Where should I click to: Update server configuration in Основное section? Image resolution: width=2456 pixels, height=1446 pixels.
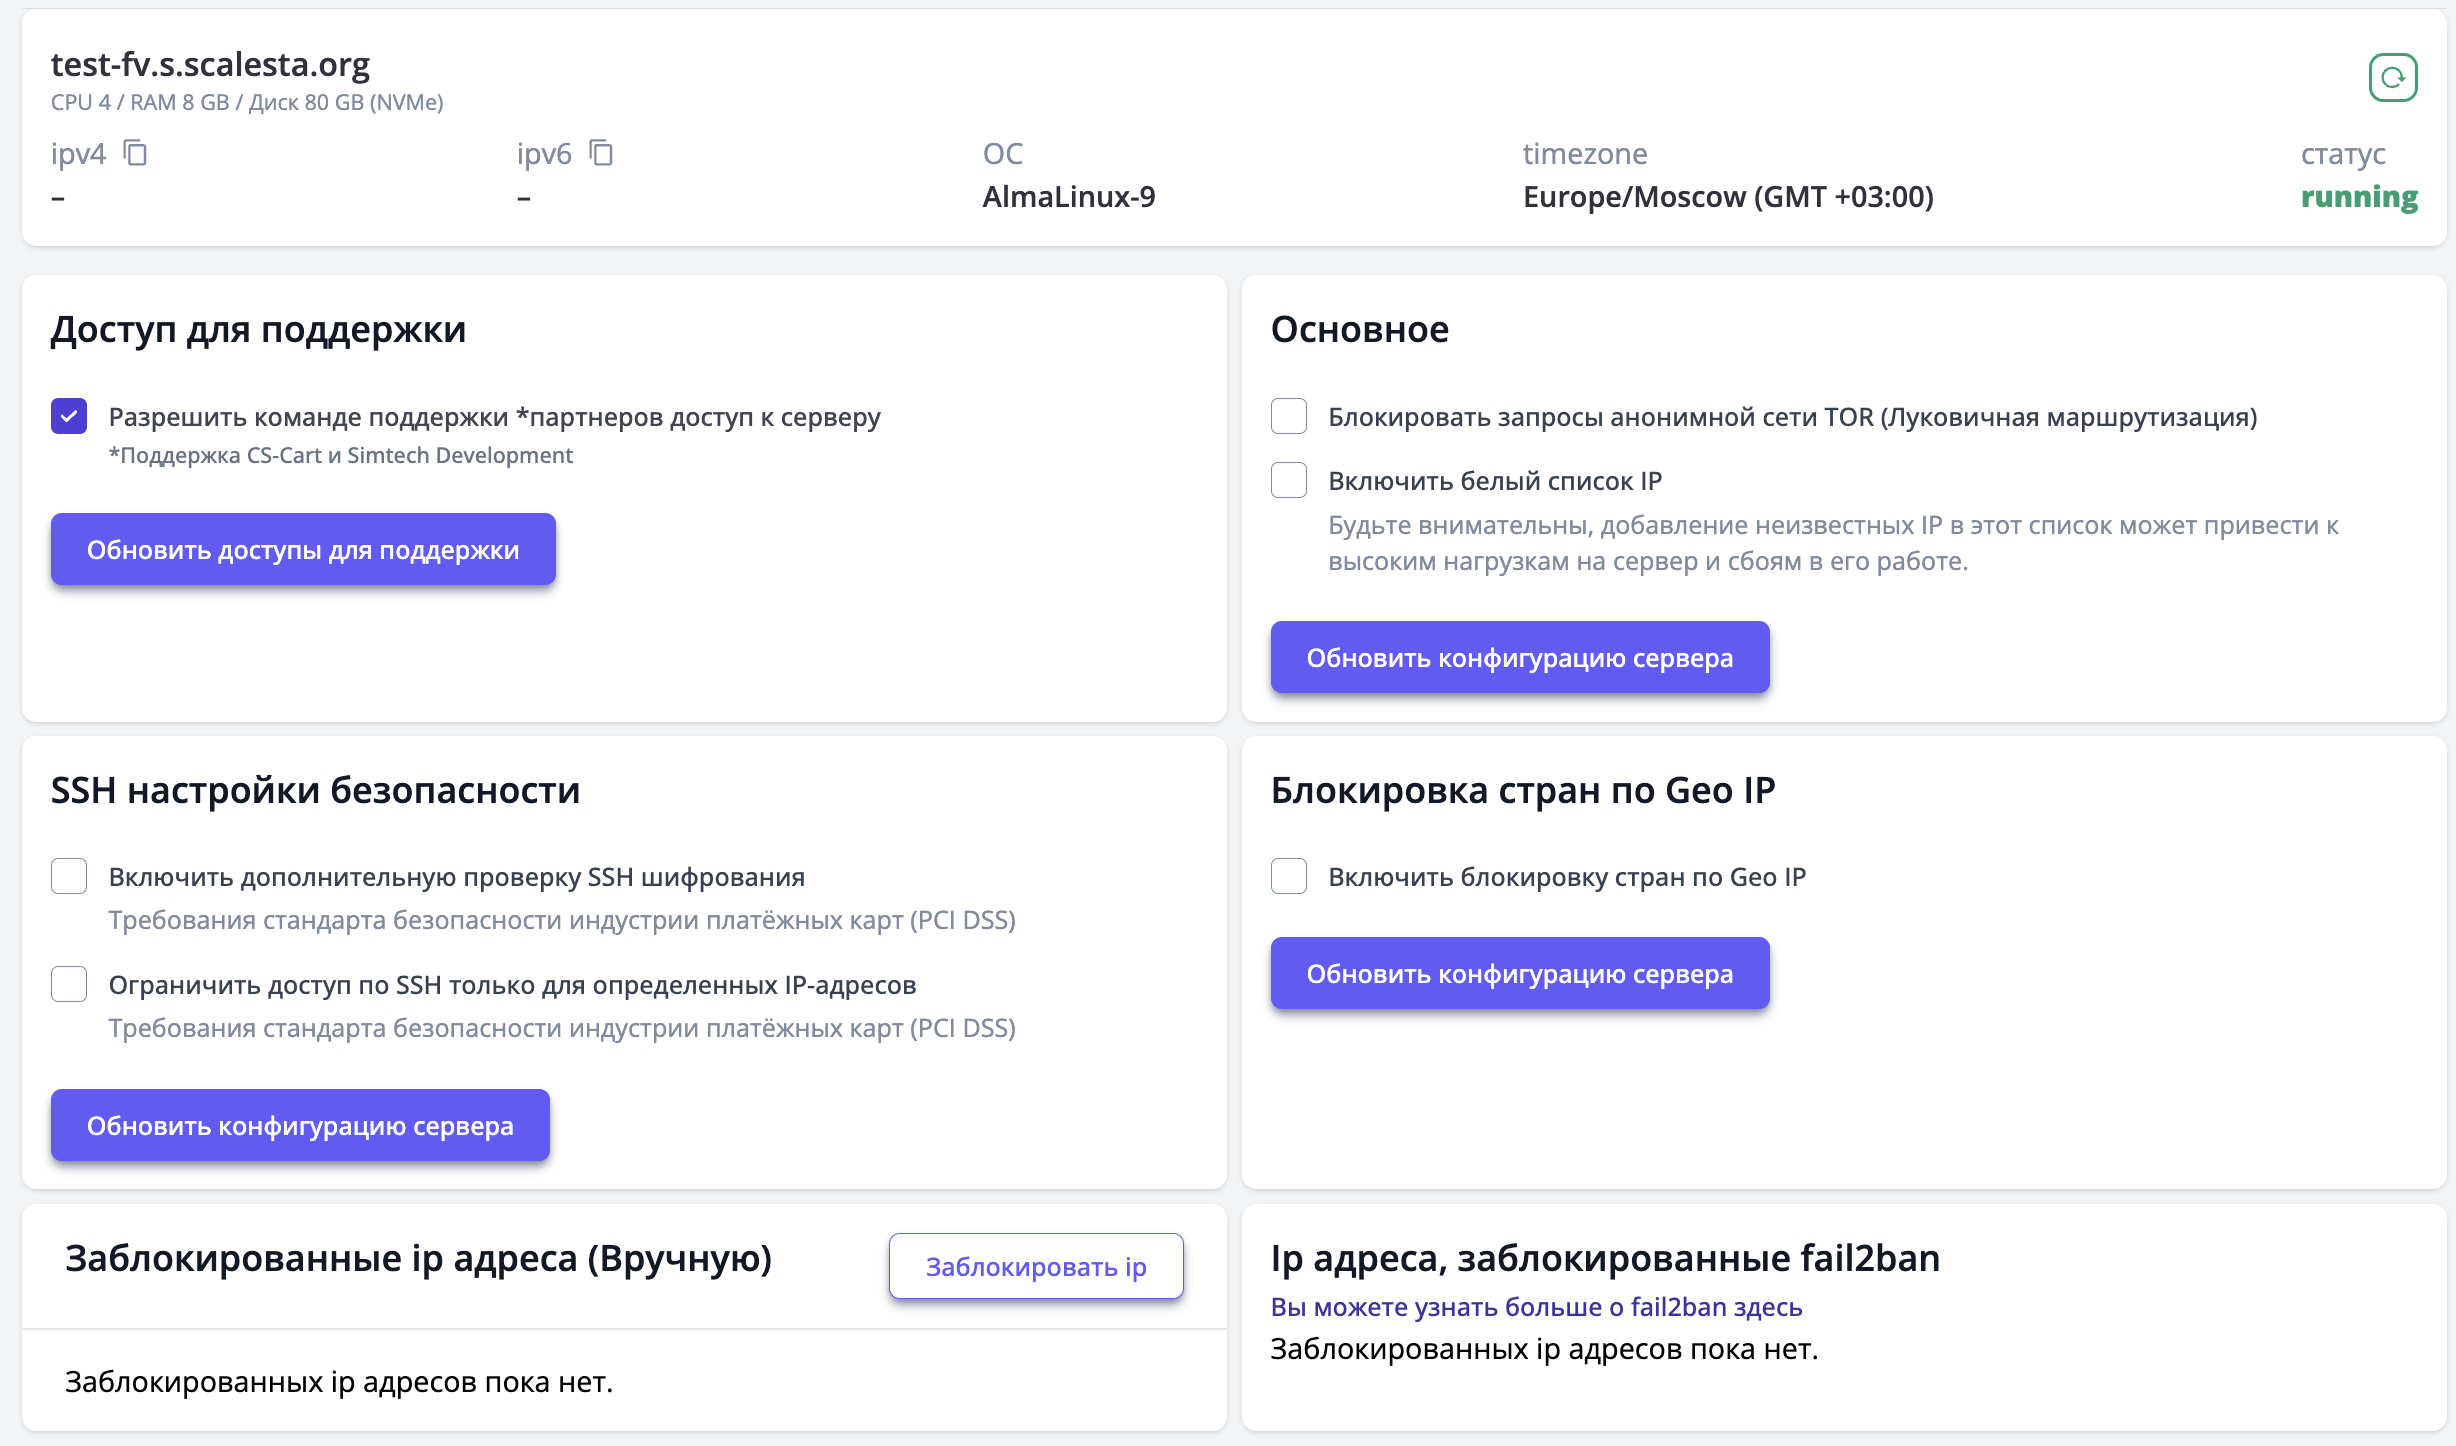tap(1519, 658)
